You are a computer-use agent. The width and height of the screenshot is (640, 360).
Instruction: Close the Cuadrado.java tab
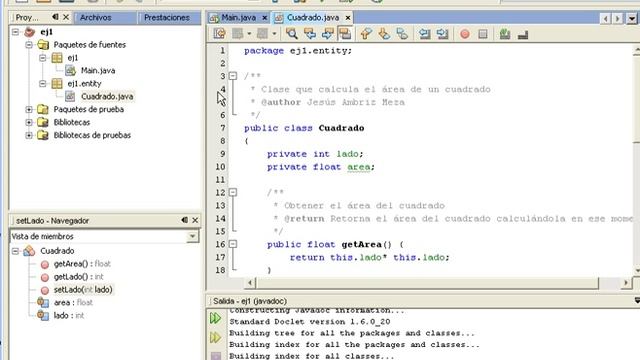[348, 18]
